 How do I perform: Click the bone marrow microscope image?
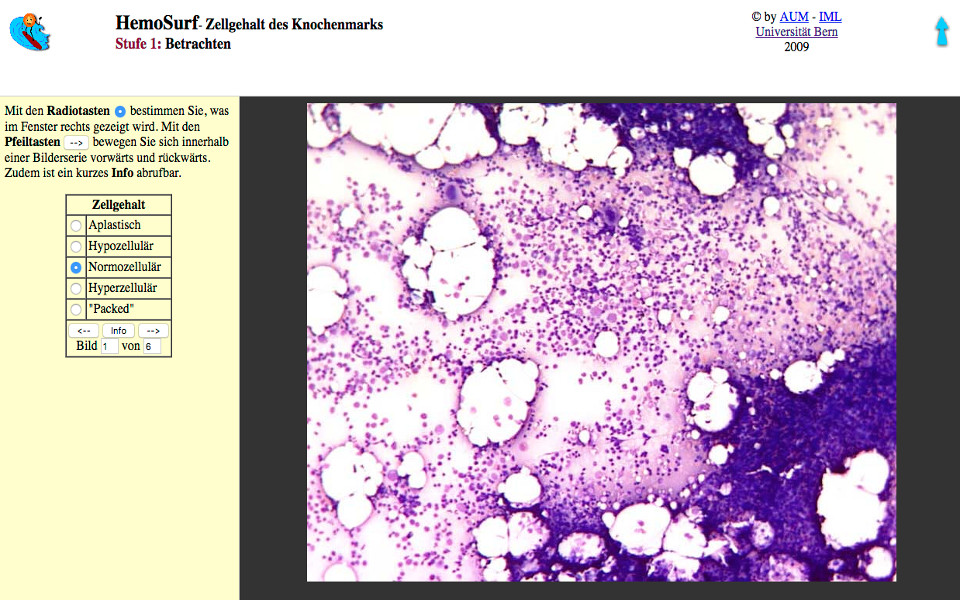(601, 341)
